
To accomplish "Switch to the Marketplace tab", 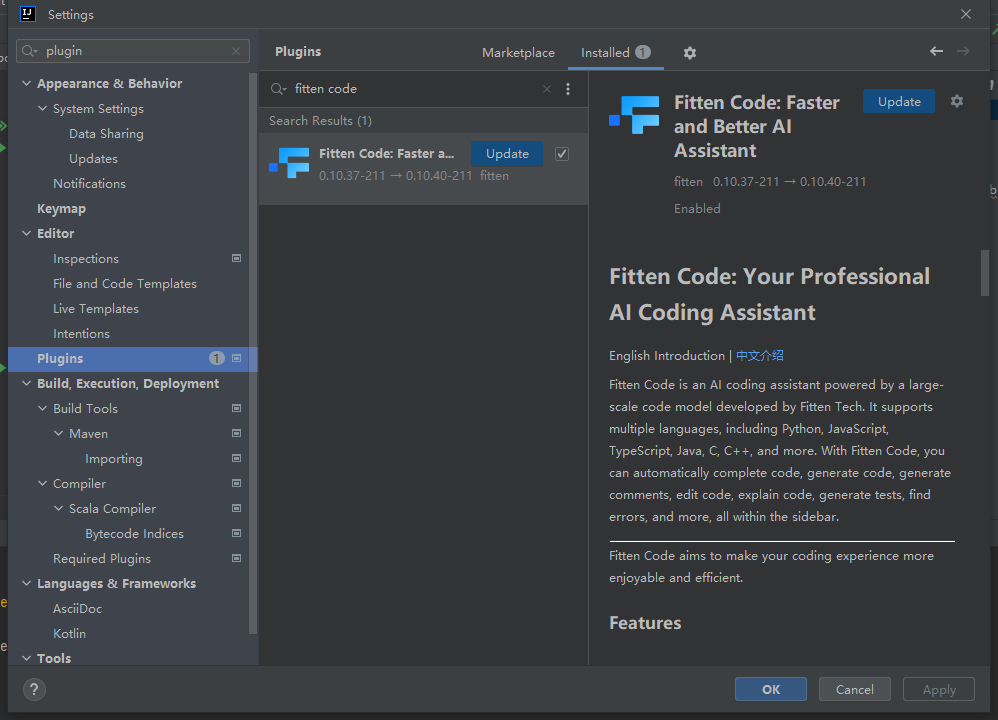I will pos(518,53).
